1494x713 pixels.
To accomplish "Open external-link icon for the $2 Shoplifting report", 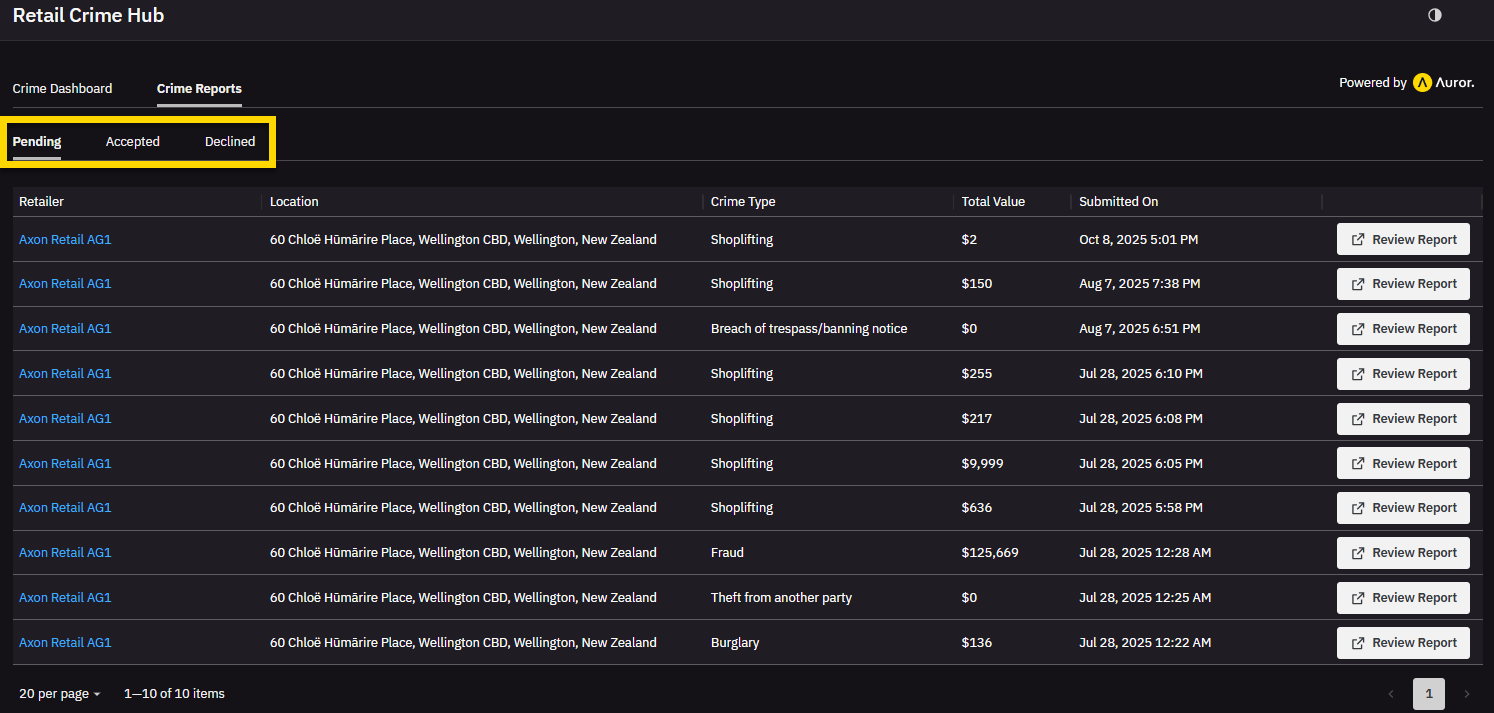I will (x=1358, y=240).
